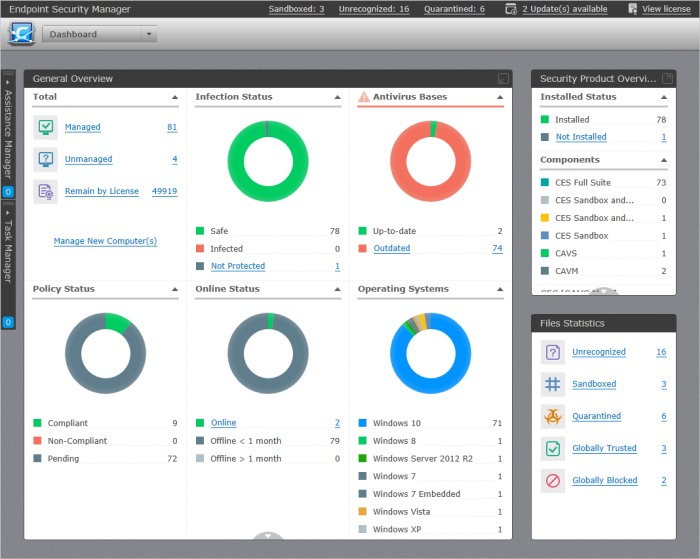Image resolution: width=700 pixels, height=559 pixels.
Task: Click the Antivirus Bases warning triangle icon
Action: pyautogui.click(x=364, y=97)
